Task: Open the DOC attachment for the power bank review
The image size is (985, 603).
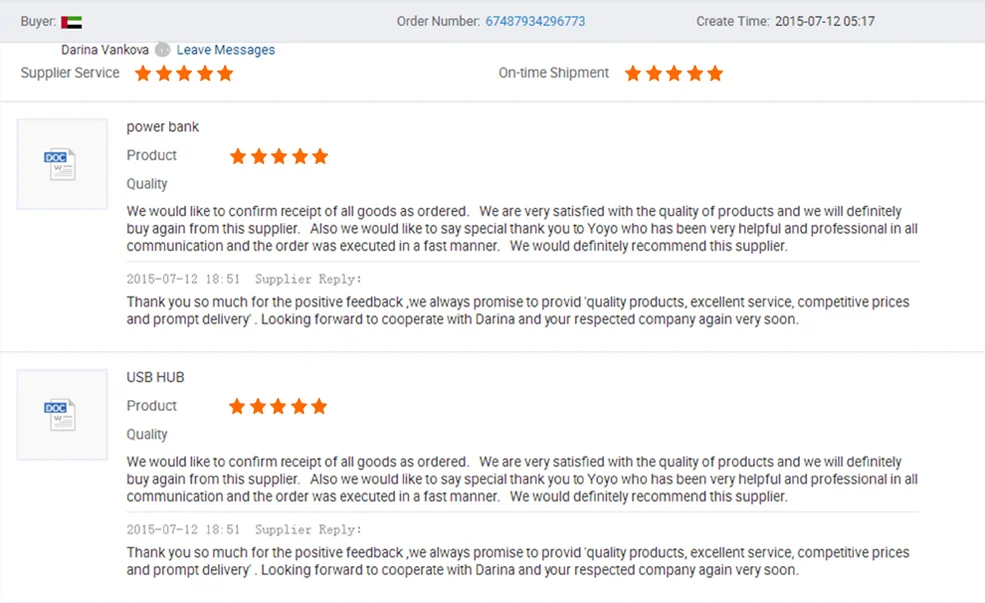Action: [62, 164]
